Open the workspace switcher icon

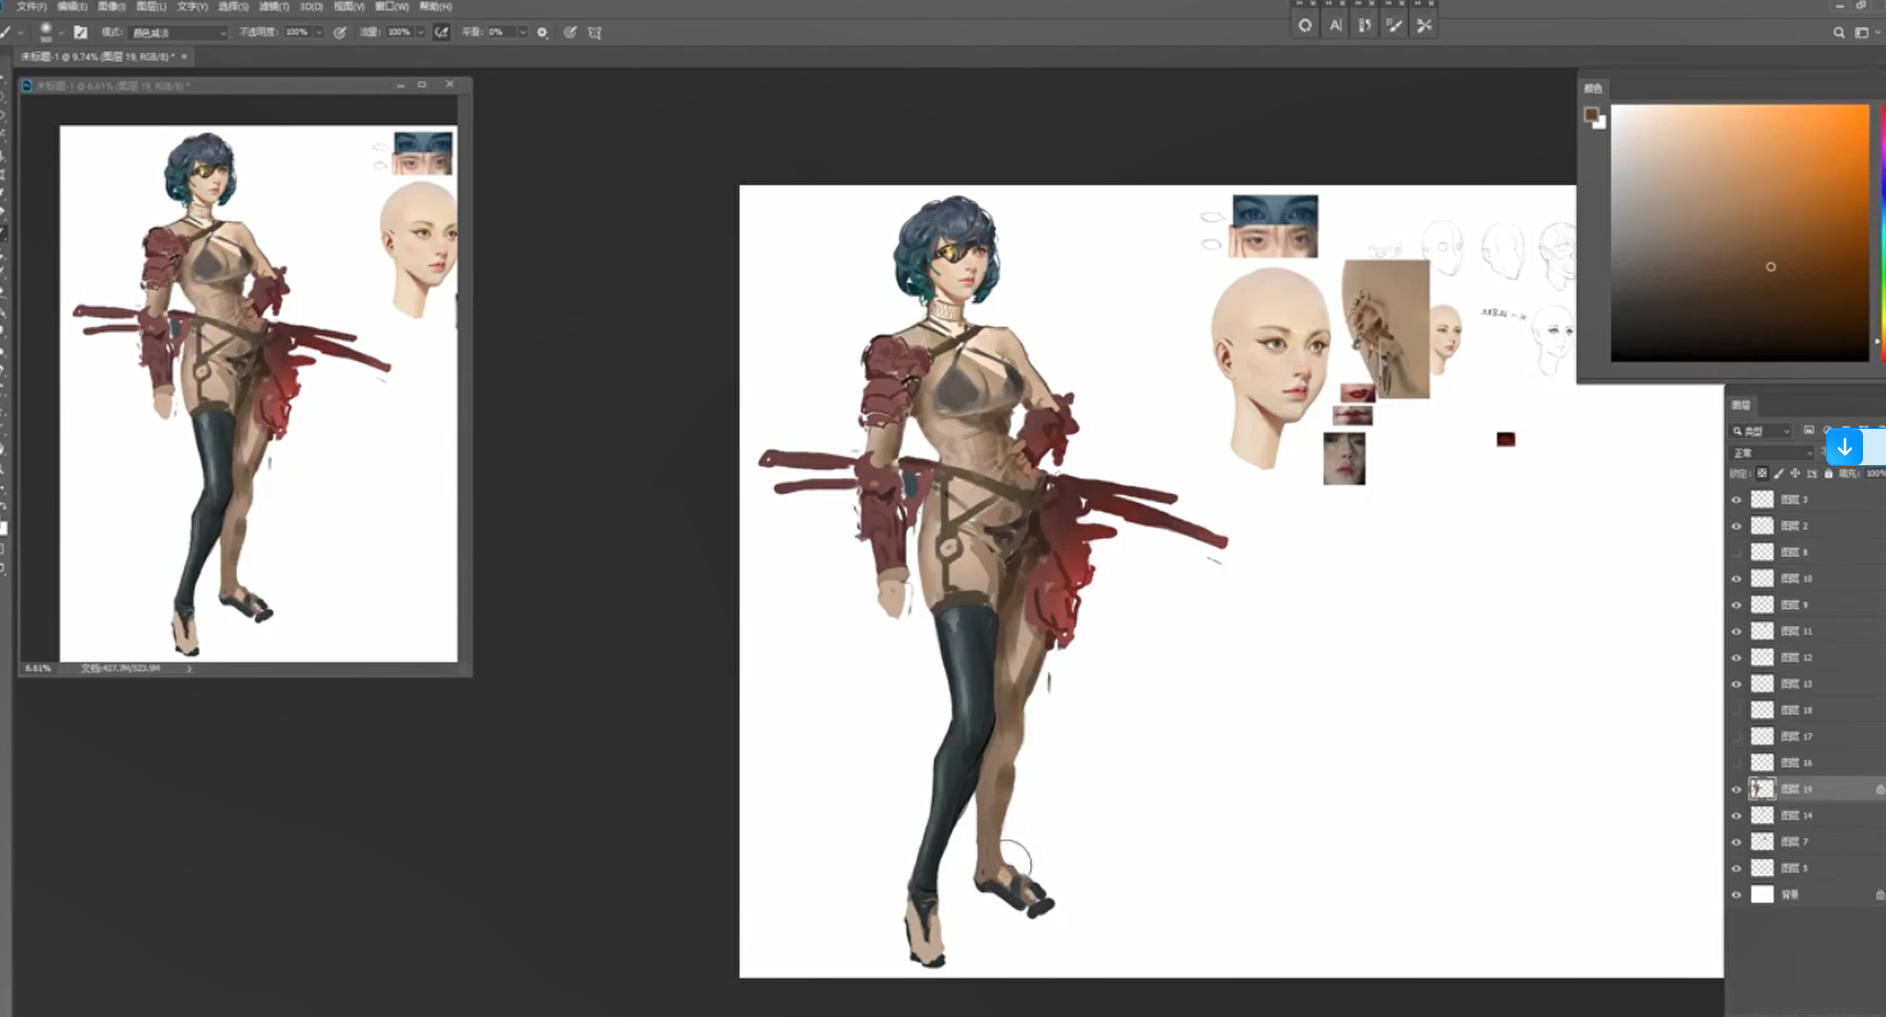point(1862,32)
